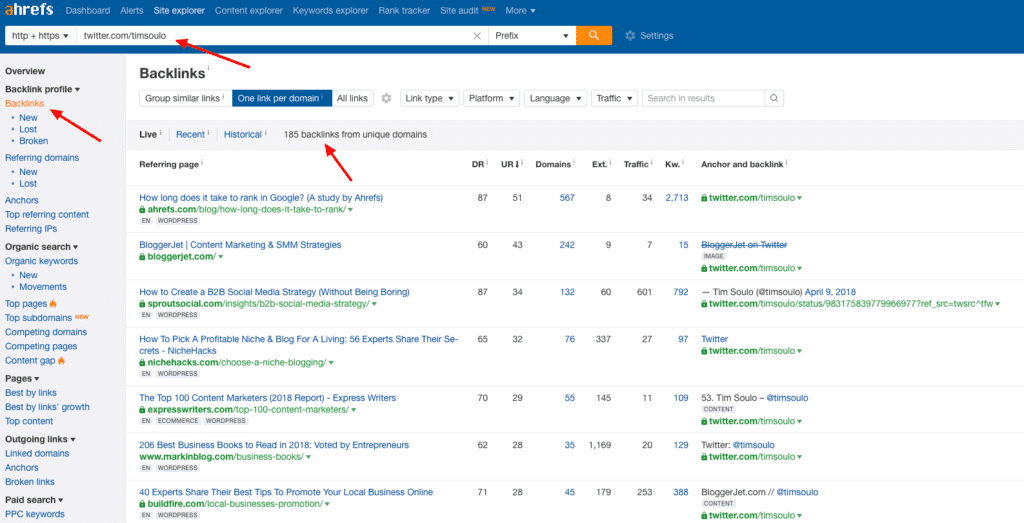Open Broken backlinks in sidebar

tap(33, 141)
